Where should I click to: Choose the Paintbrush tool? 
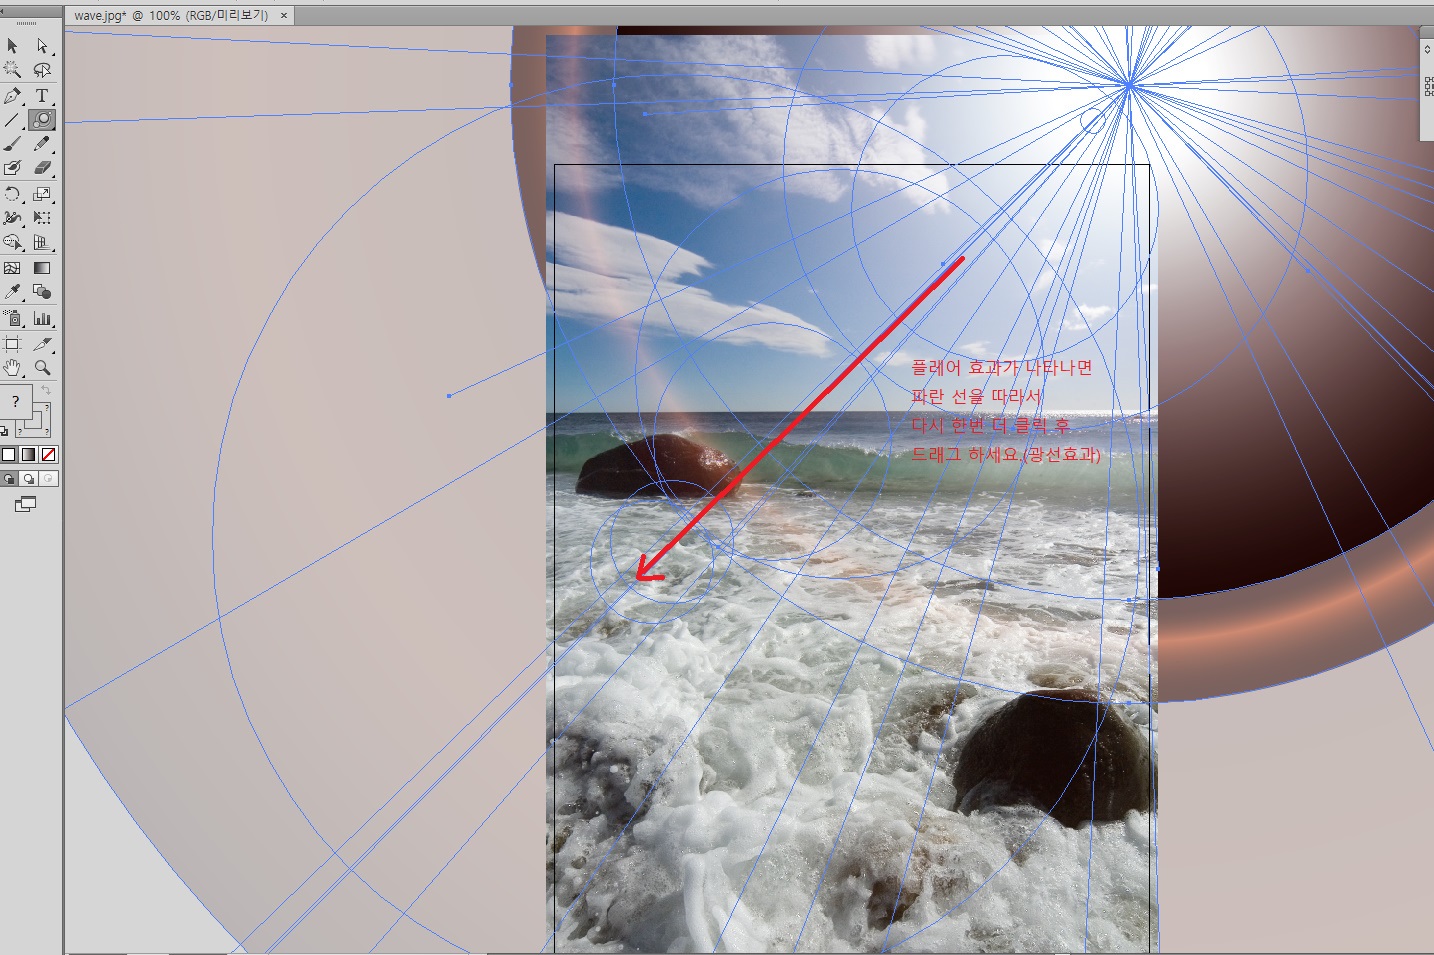[x=13, y=144]
